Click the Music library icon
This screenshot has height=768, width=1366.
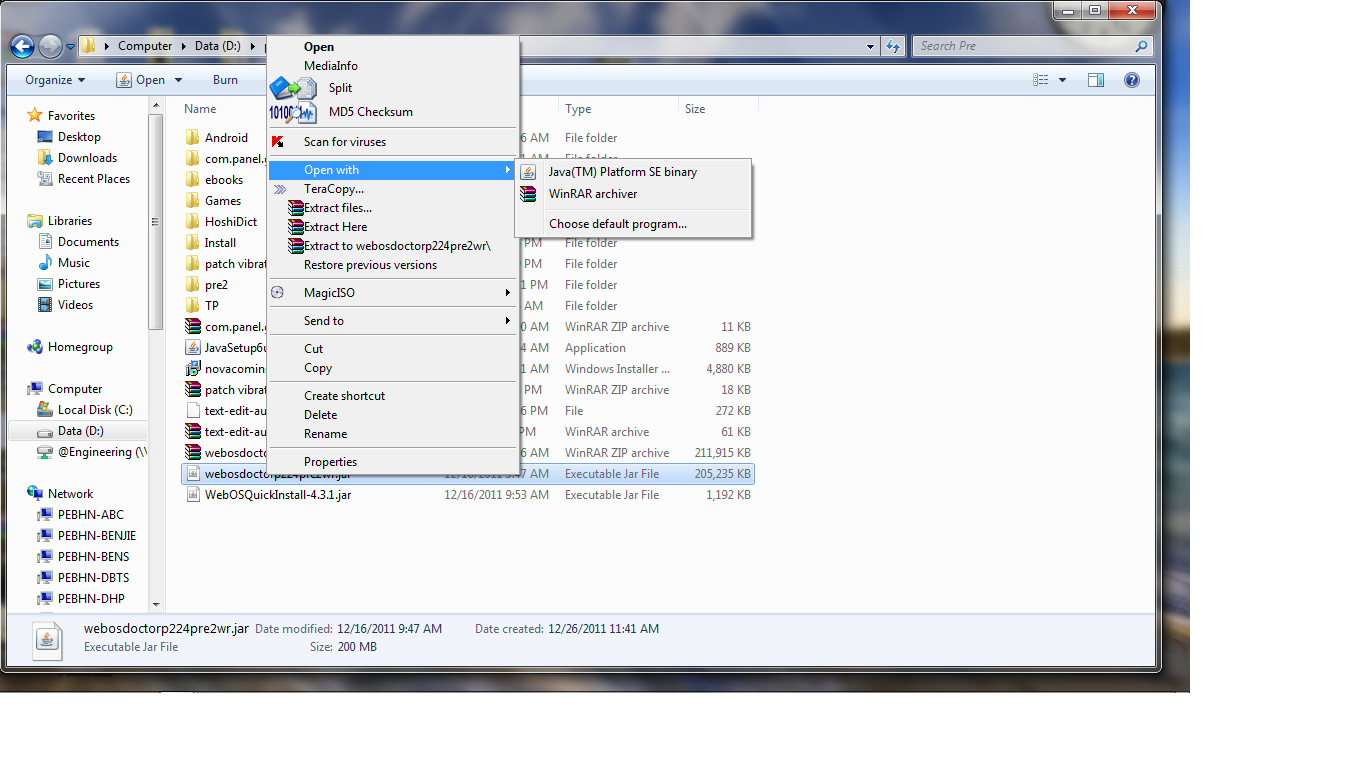pyautogui.click(x=44, y=263)
